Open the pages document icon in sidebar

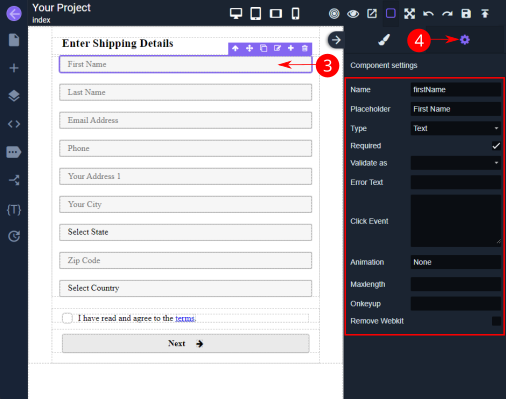point(14,40)
